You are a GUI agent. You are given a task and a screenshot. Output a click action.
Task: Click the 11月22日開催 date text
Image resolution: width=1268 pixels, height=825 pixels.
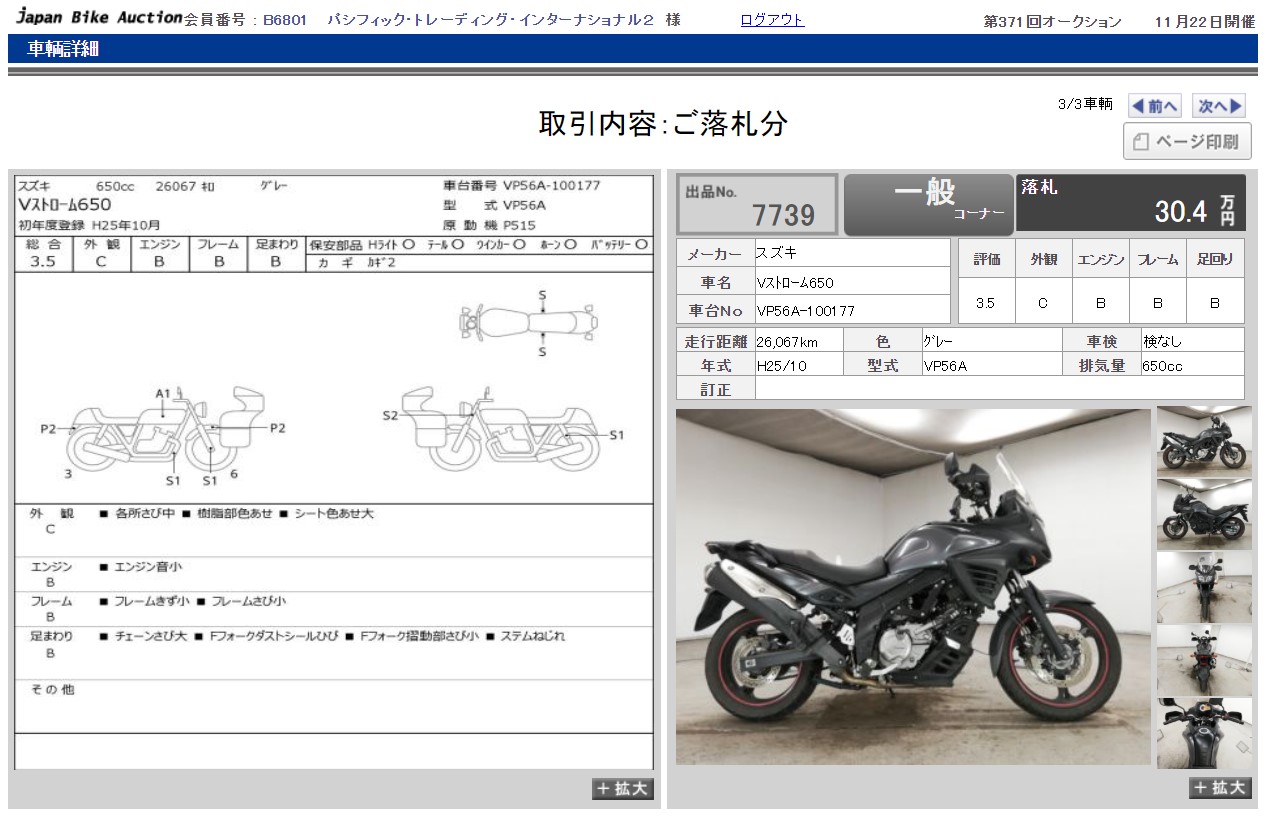coord(1205,21)
